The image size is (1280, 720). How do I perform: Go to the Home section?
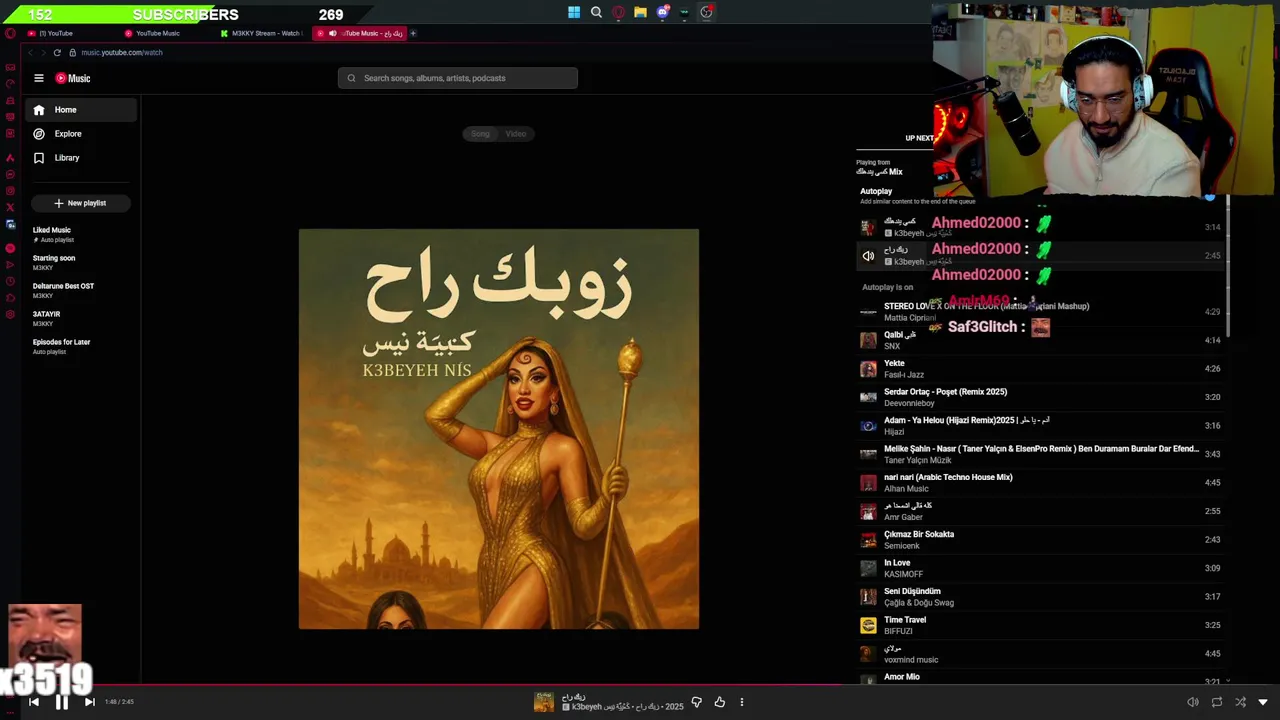click(80, 110)
